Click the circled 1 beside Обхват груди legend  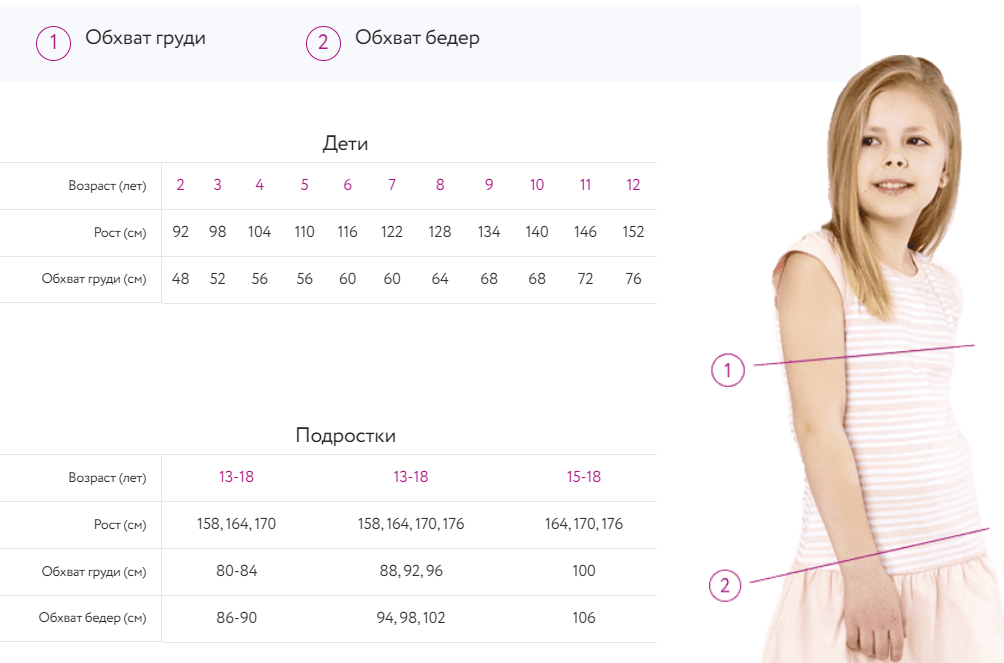click(x=53, y=43)
